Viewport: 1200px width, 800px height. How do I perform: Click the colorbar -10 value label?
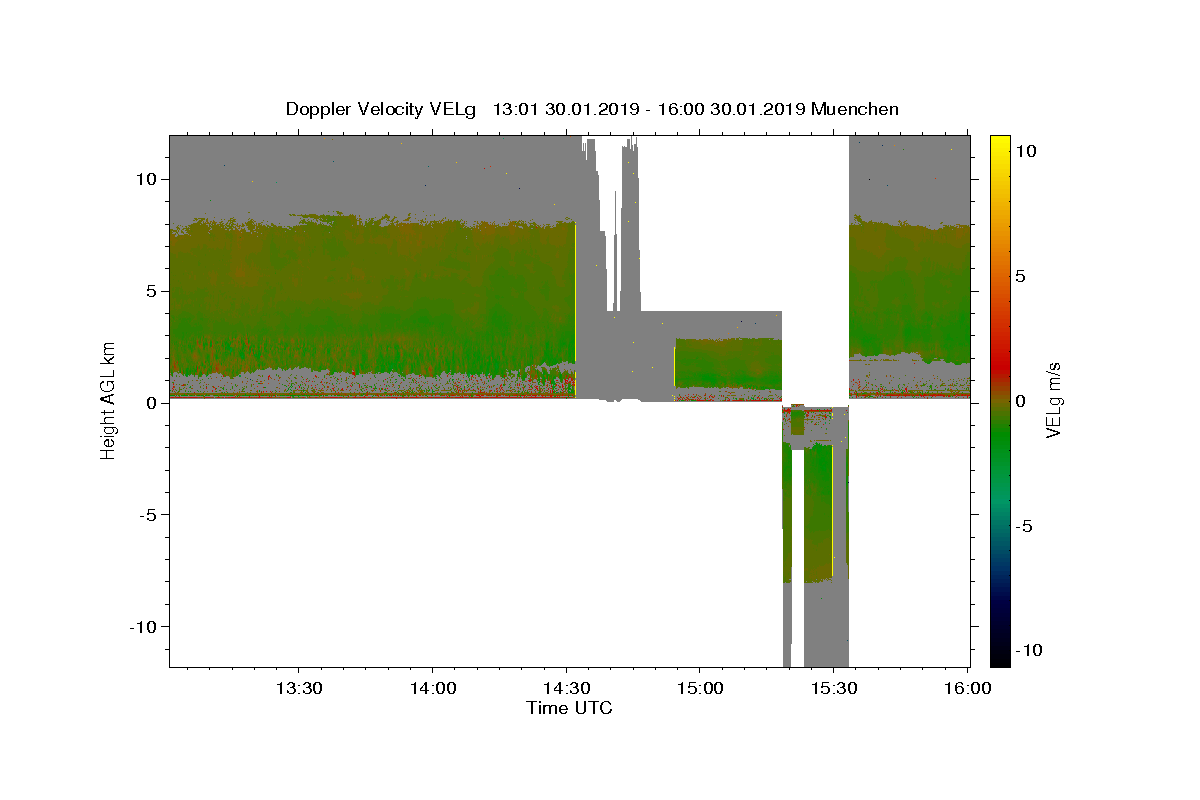[1028, 651]
